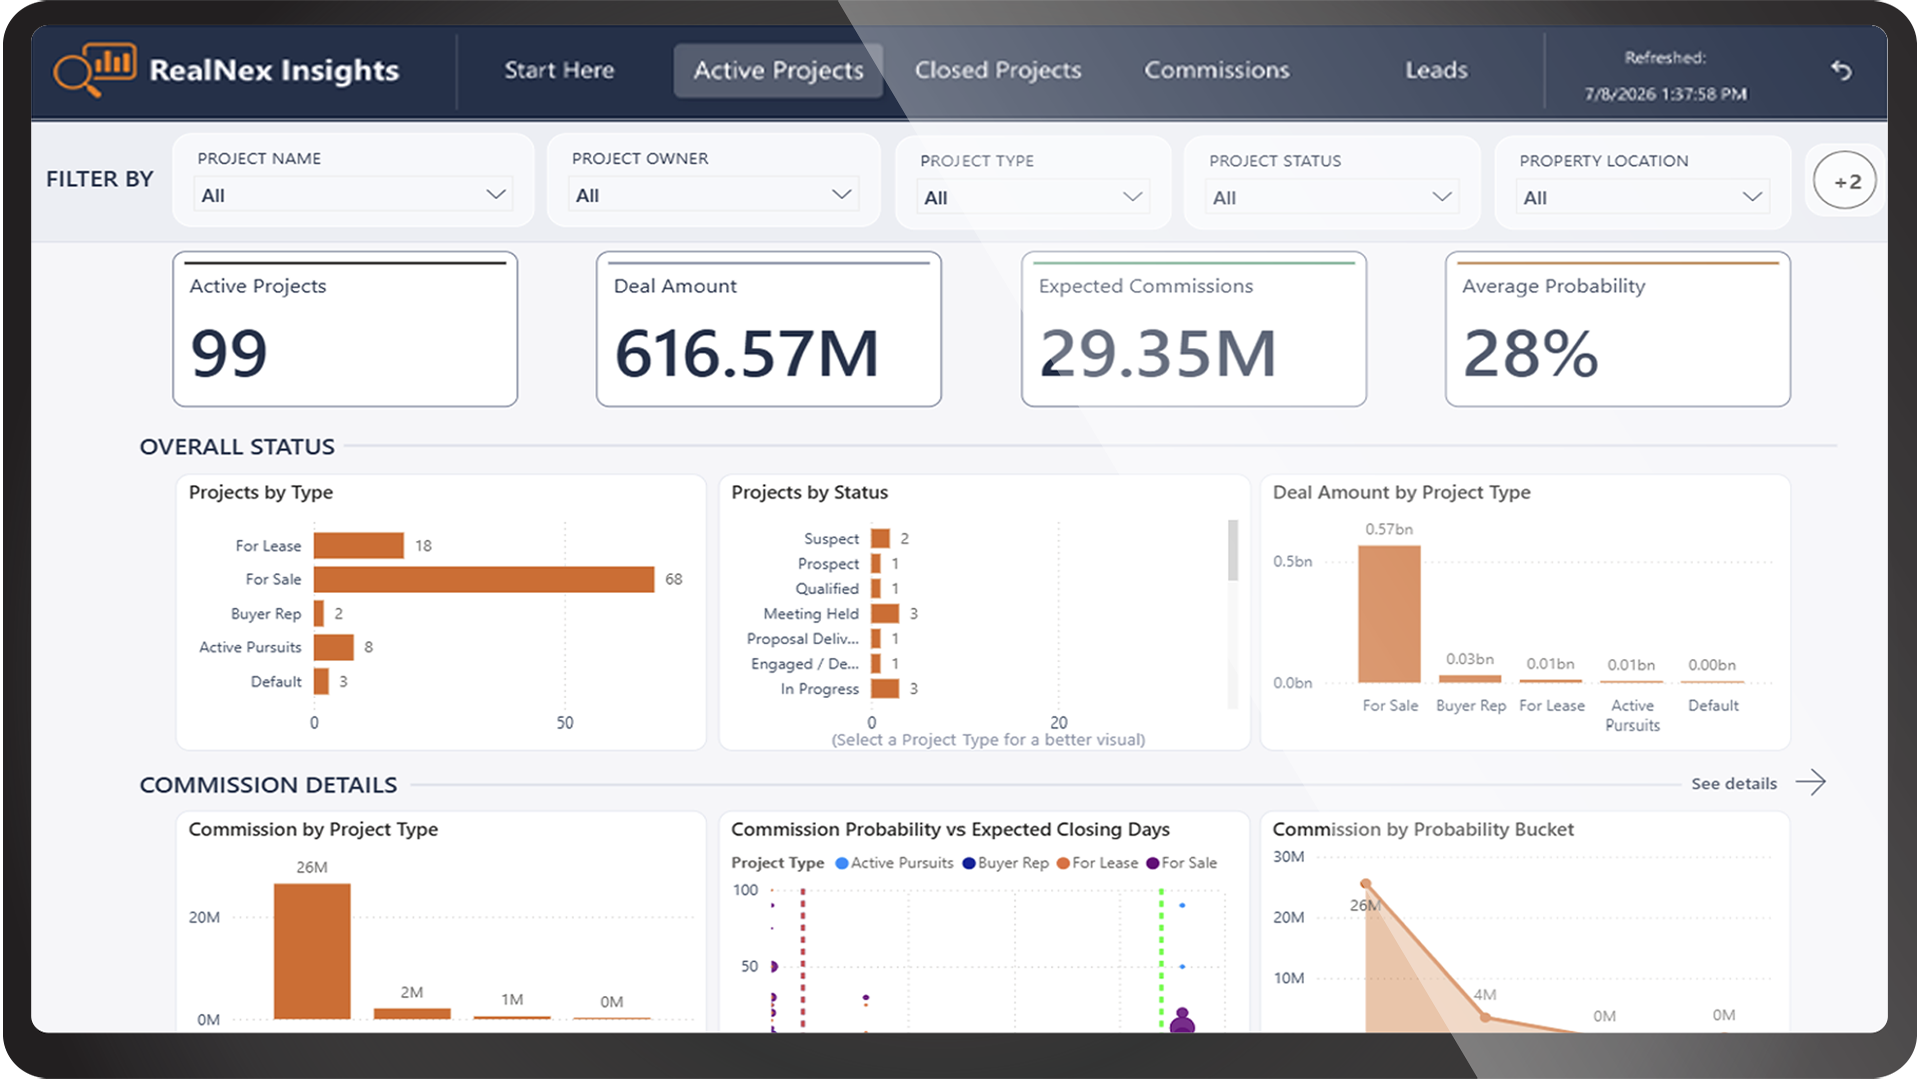Click the Projects by Status scrollbar
1920x1080 pixels.
(x=1233, y=550)
